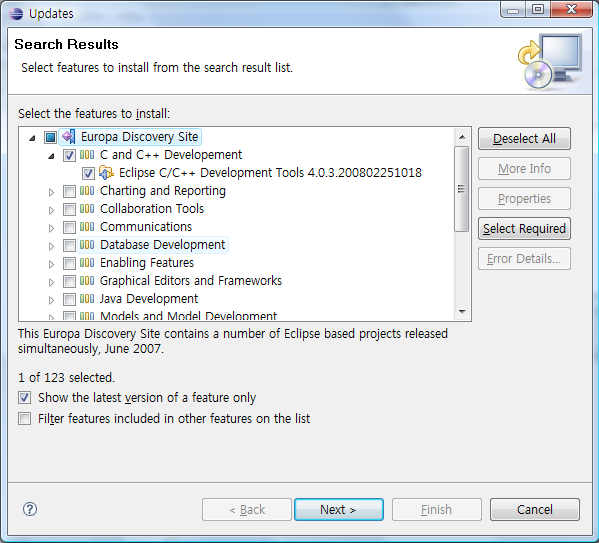Click the category icon beside Java Development

point(87,298)
